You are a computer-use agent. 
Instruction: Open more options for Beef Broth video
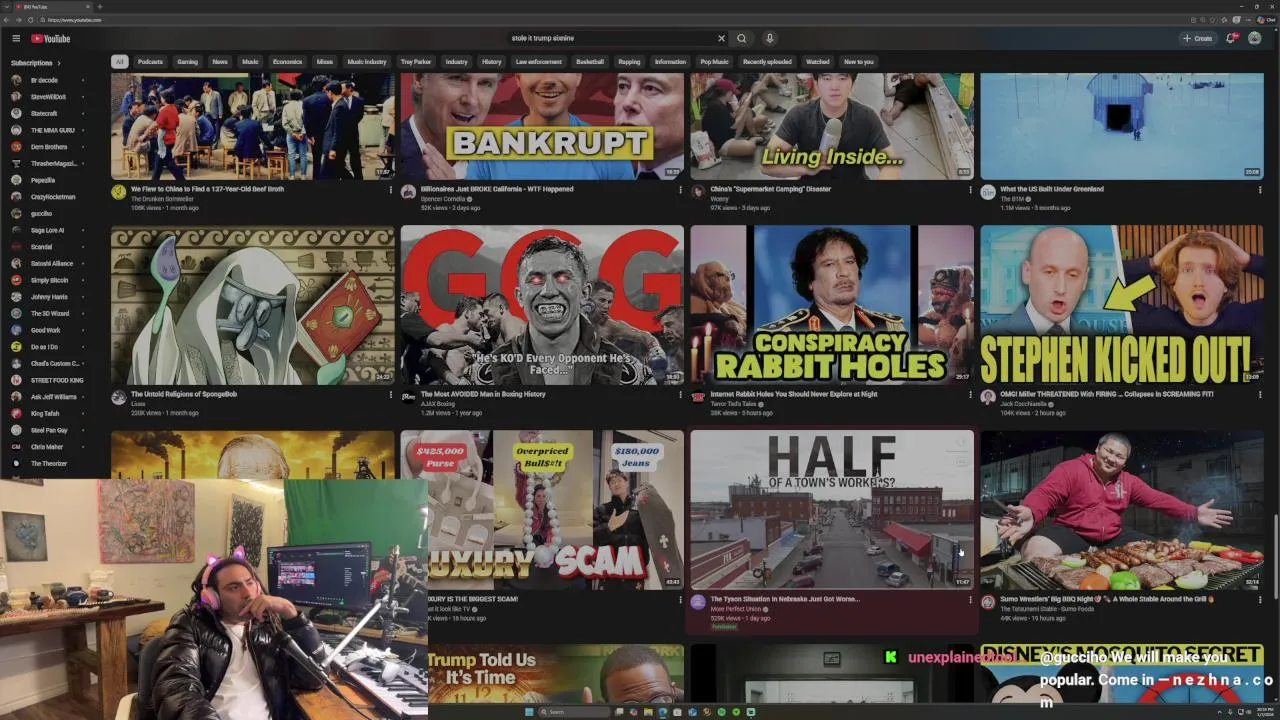(x=390, y=189)
